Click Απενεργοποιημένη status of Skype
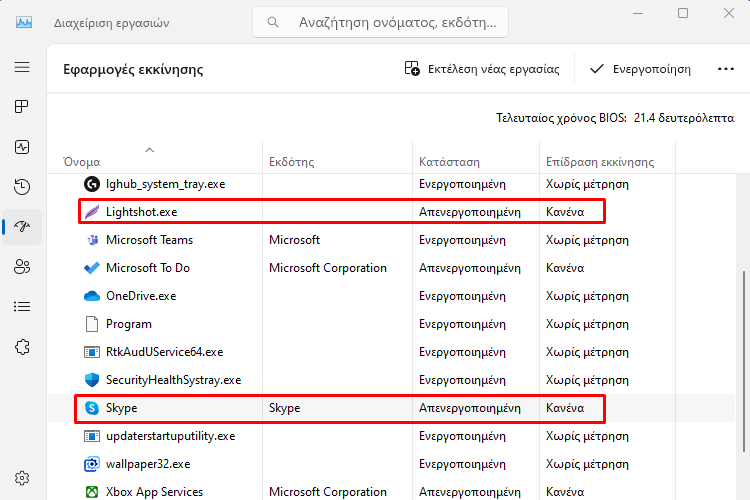The width and height of the screenshot is (750, 500). (470, 408)
